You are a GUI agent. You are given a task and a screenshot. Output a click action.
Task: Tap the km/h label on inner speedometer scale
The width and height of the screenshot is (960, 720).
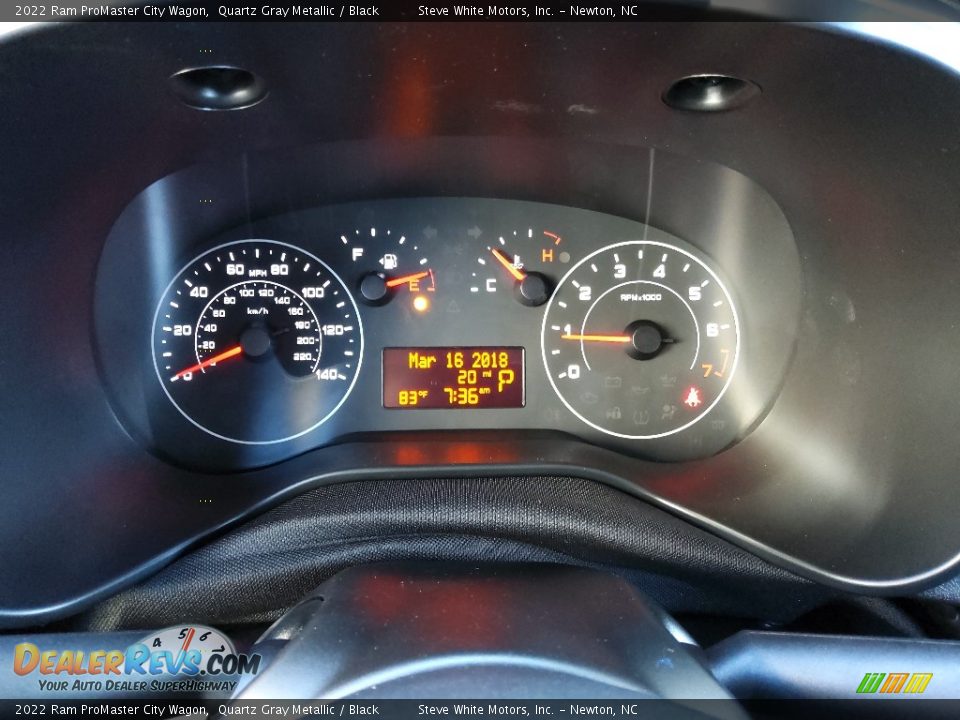point(257,311)
